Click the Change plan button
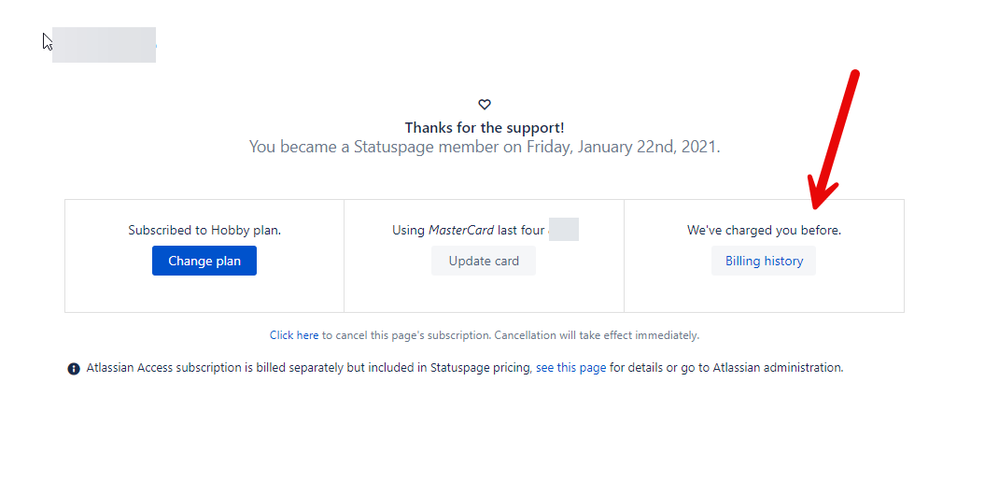The width and height of the screenshot is (999, 482). [204, 261]
